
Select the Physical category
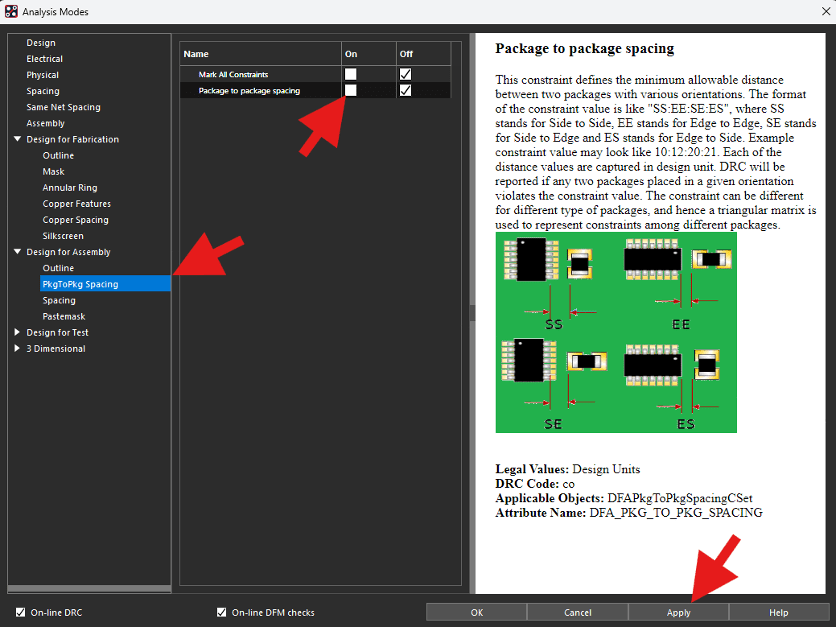[43, 75]
